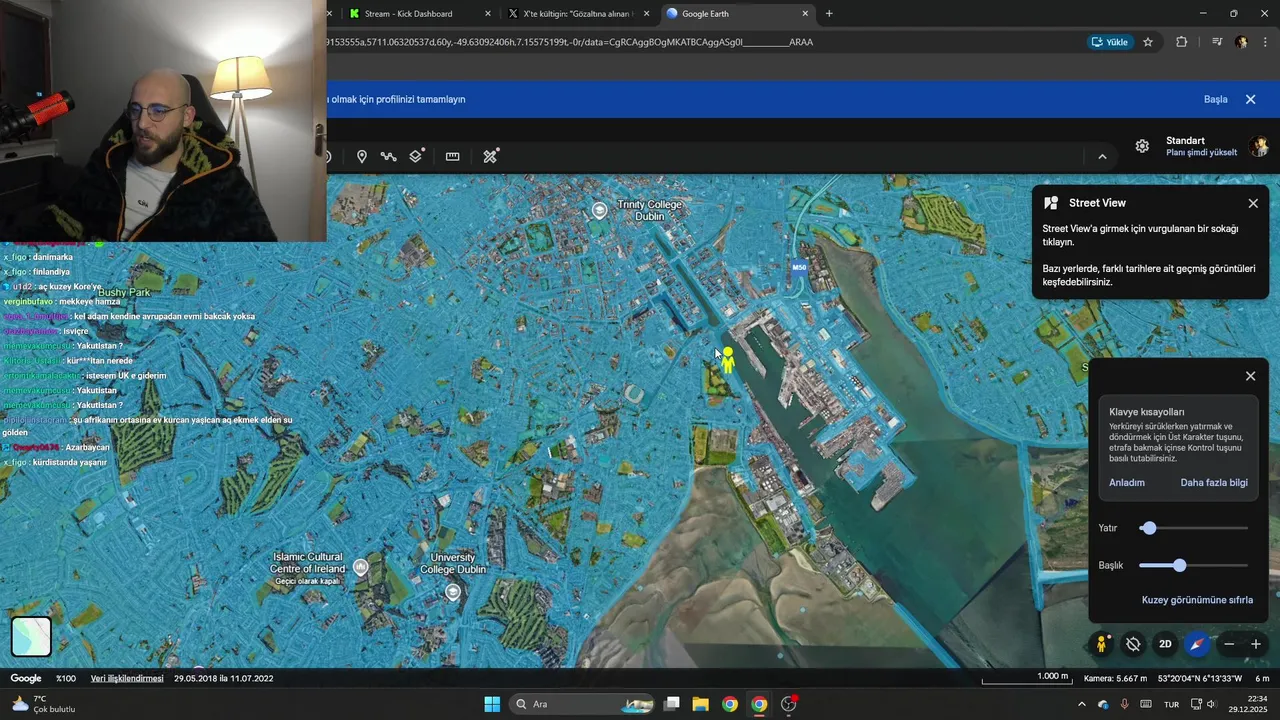Click the coordinates 53°20'04"N 6°13'33"W
The height and width of the screenshot is (720, 1280).
coord(1200,678)
